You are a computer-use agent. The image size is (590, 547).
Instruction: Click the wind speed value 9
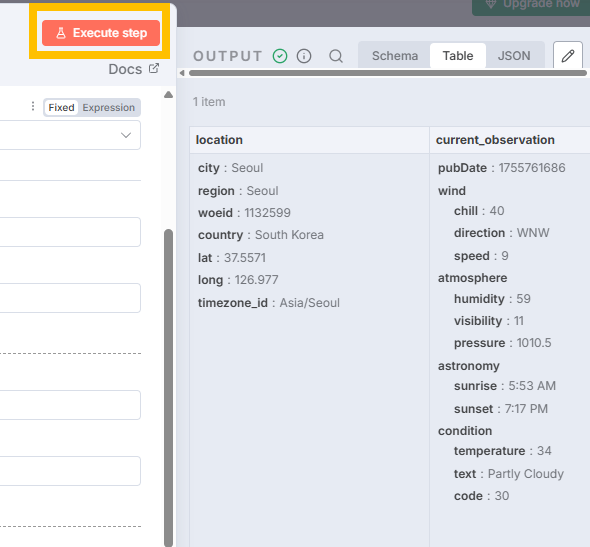tap(505, 256)
